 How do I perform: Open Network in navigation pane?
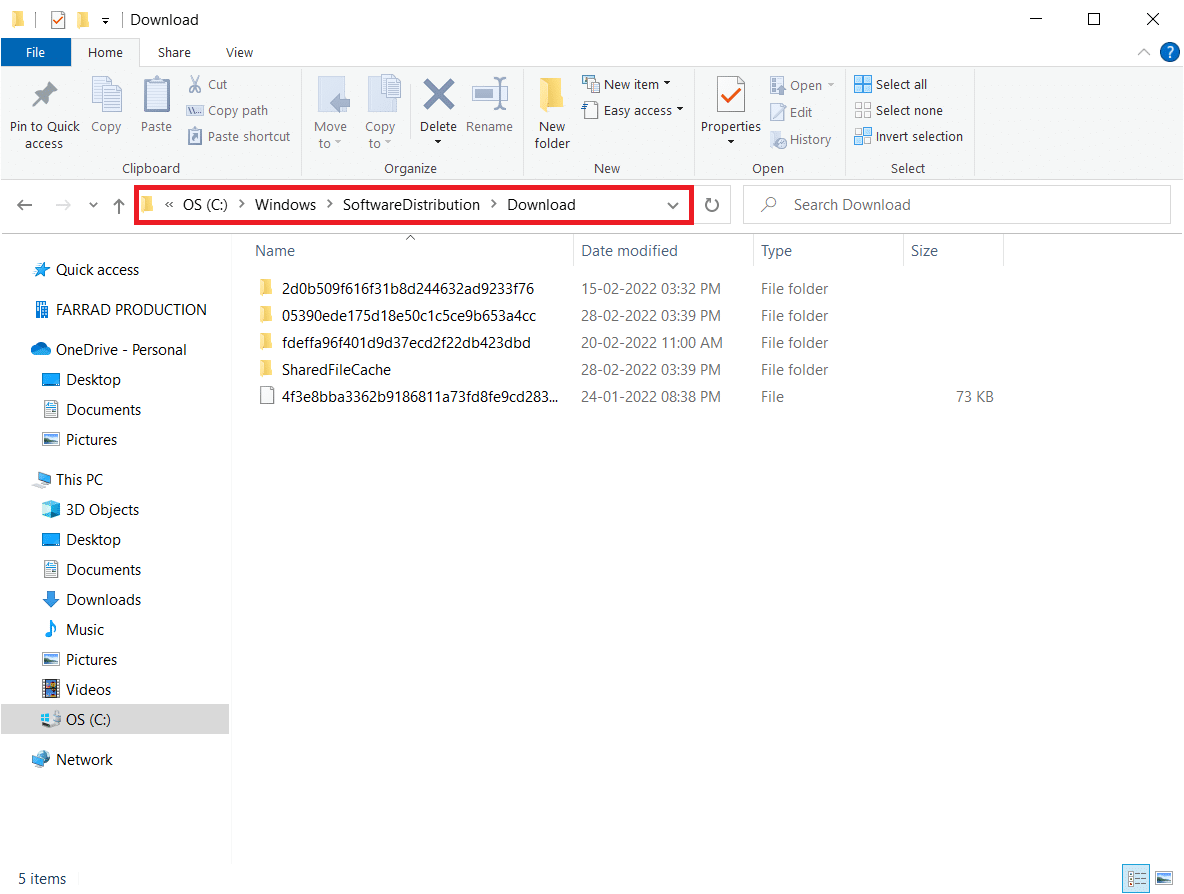click(x=84, y=760)
